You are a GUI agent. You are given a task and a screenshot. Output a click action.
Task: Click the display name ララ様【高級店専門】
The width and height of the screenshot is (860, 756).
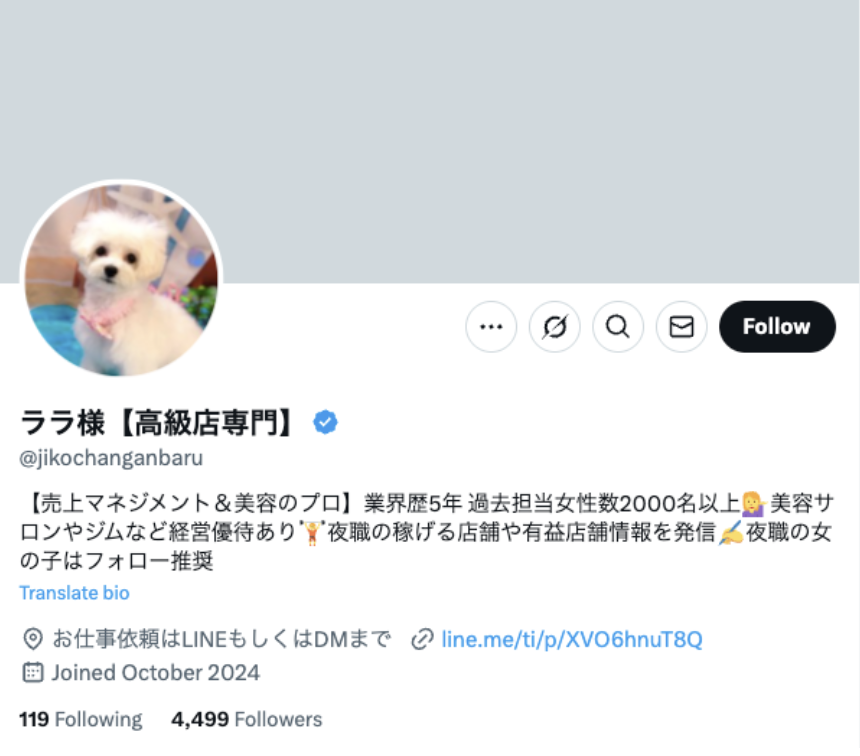point(158,422)
